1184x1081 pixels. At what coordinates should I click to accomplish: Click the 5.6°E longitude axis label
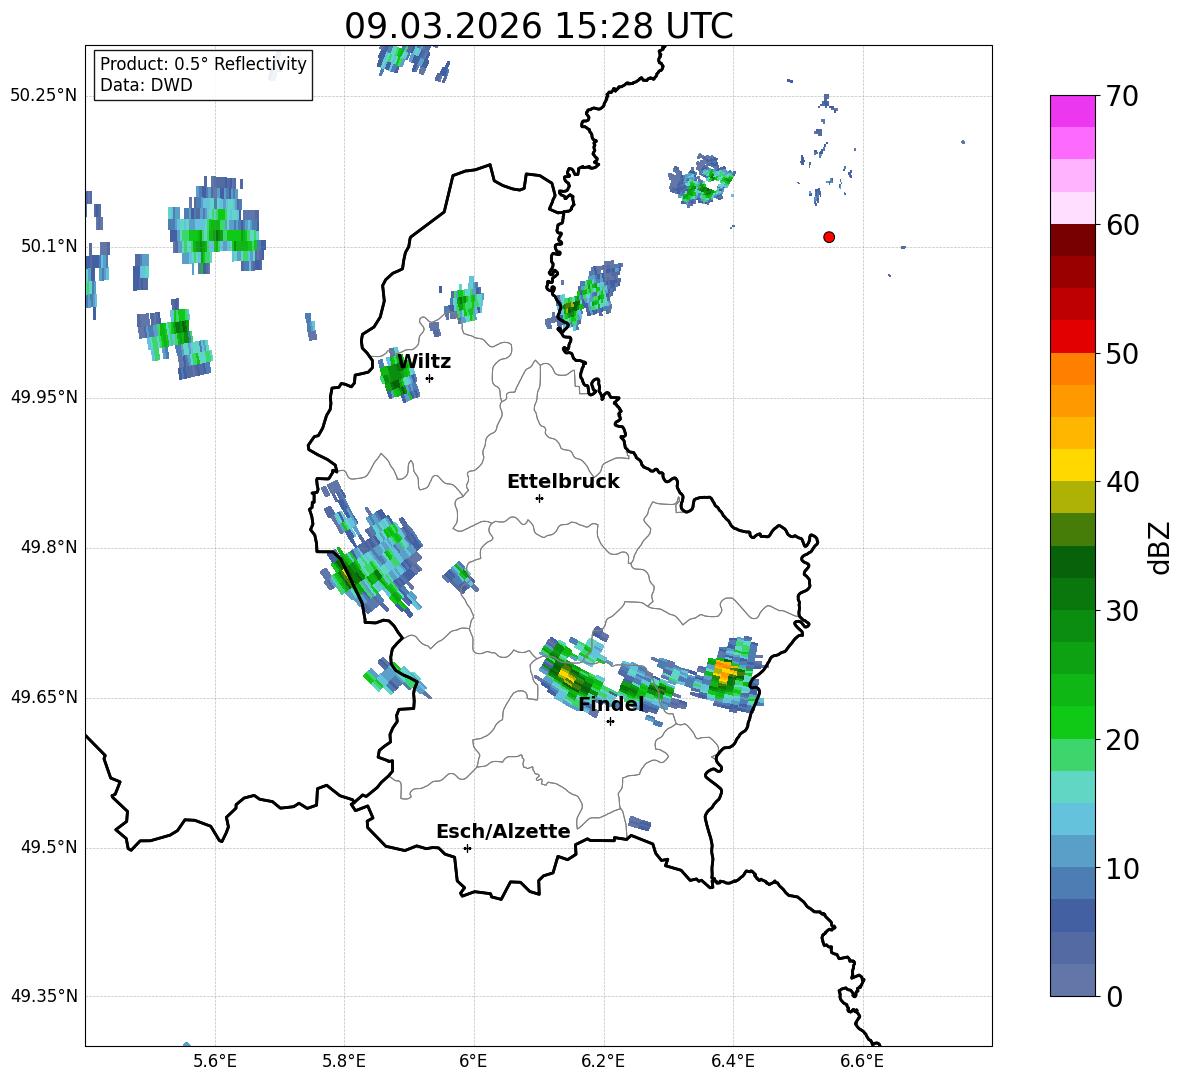point(215,1061)
